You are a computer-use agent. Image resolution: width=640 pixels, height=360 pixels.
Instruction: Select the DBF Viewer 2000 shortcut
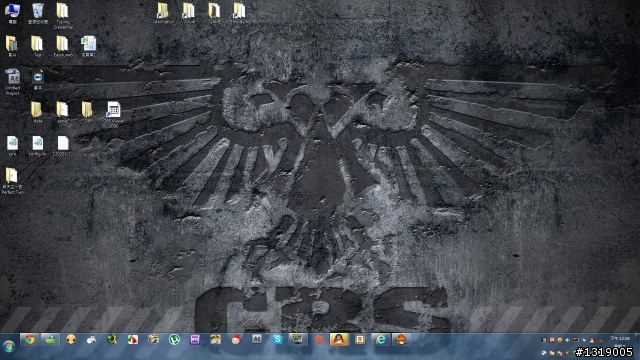(113, 114)
